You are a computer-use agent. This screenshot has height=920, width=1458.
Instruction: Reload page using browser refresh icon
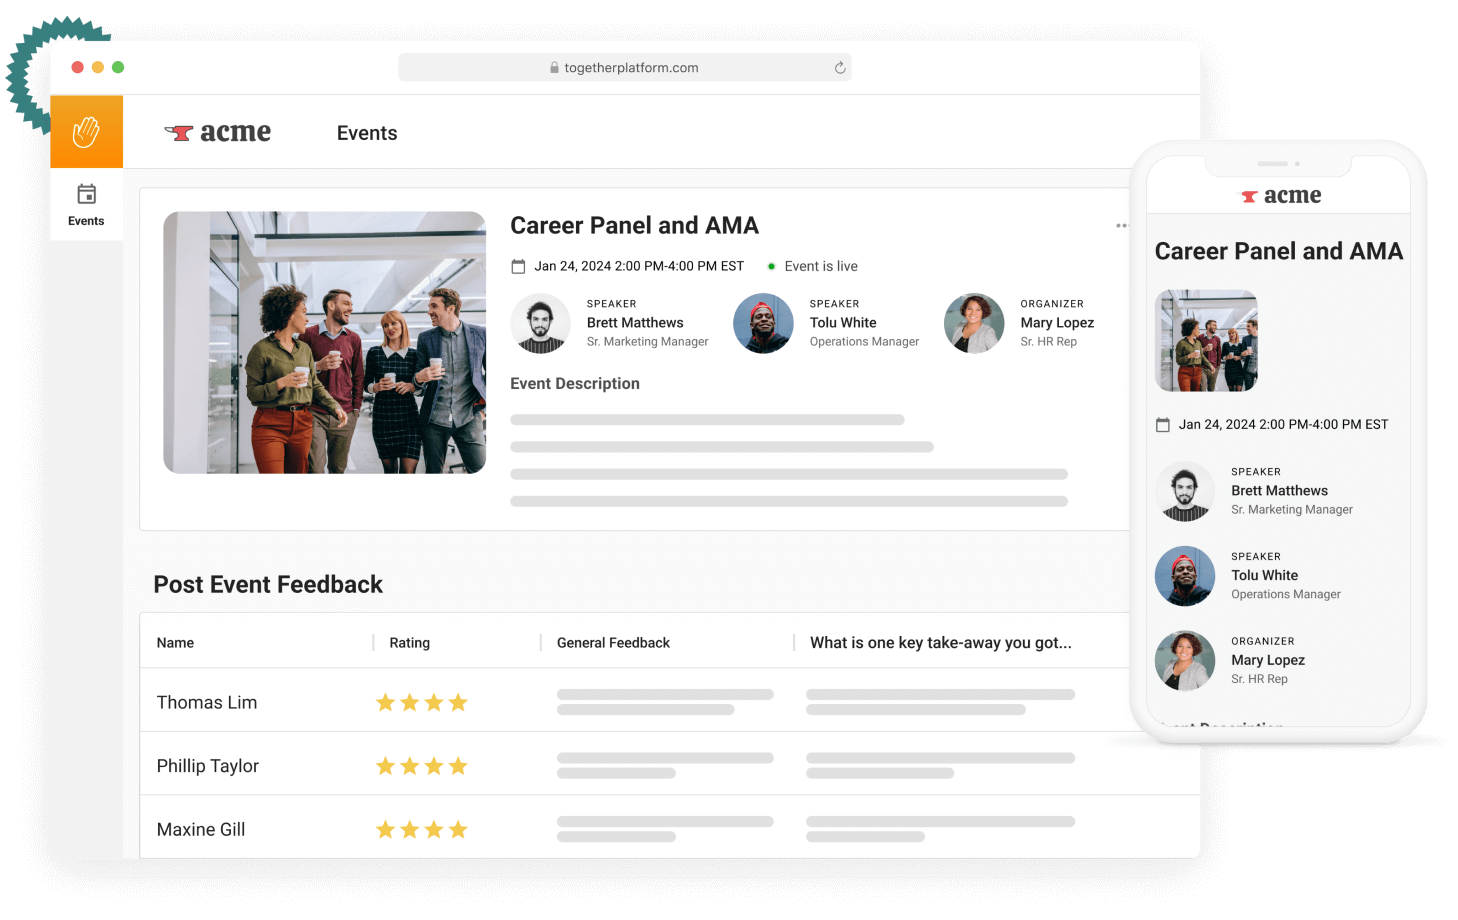point(840,68)
